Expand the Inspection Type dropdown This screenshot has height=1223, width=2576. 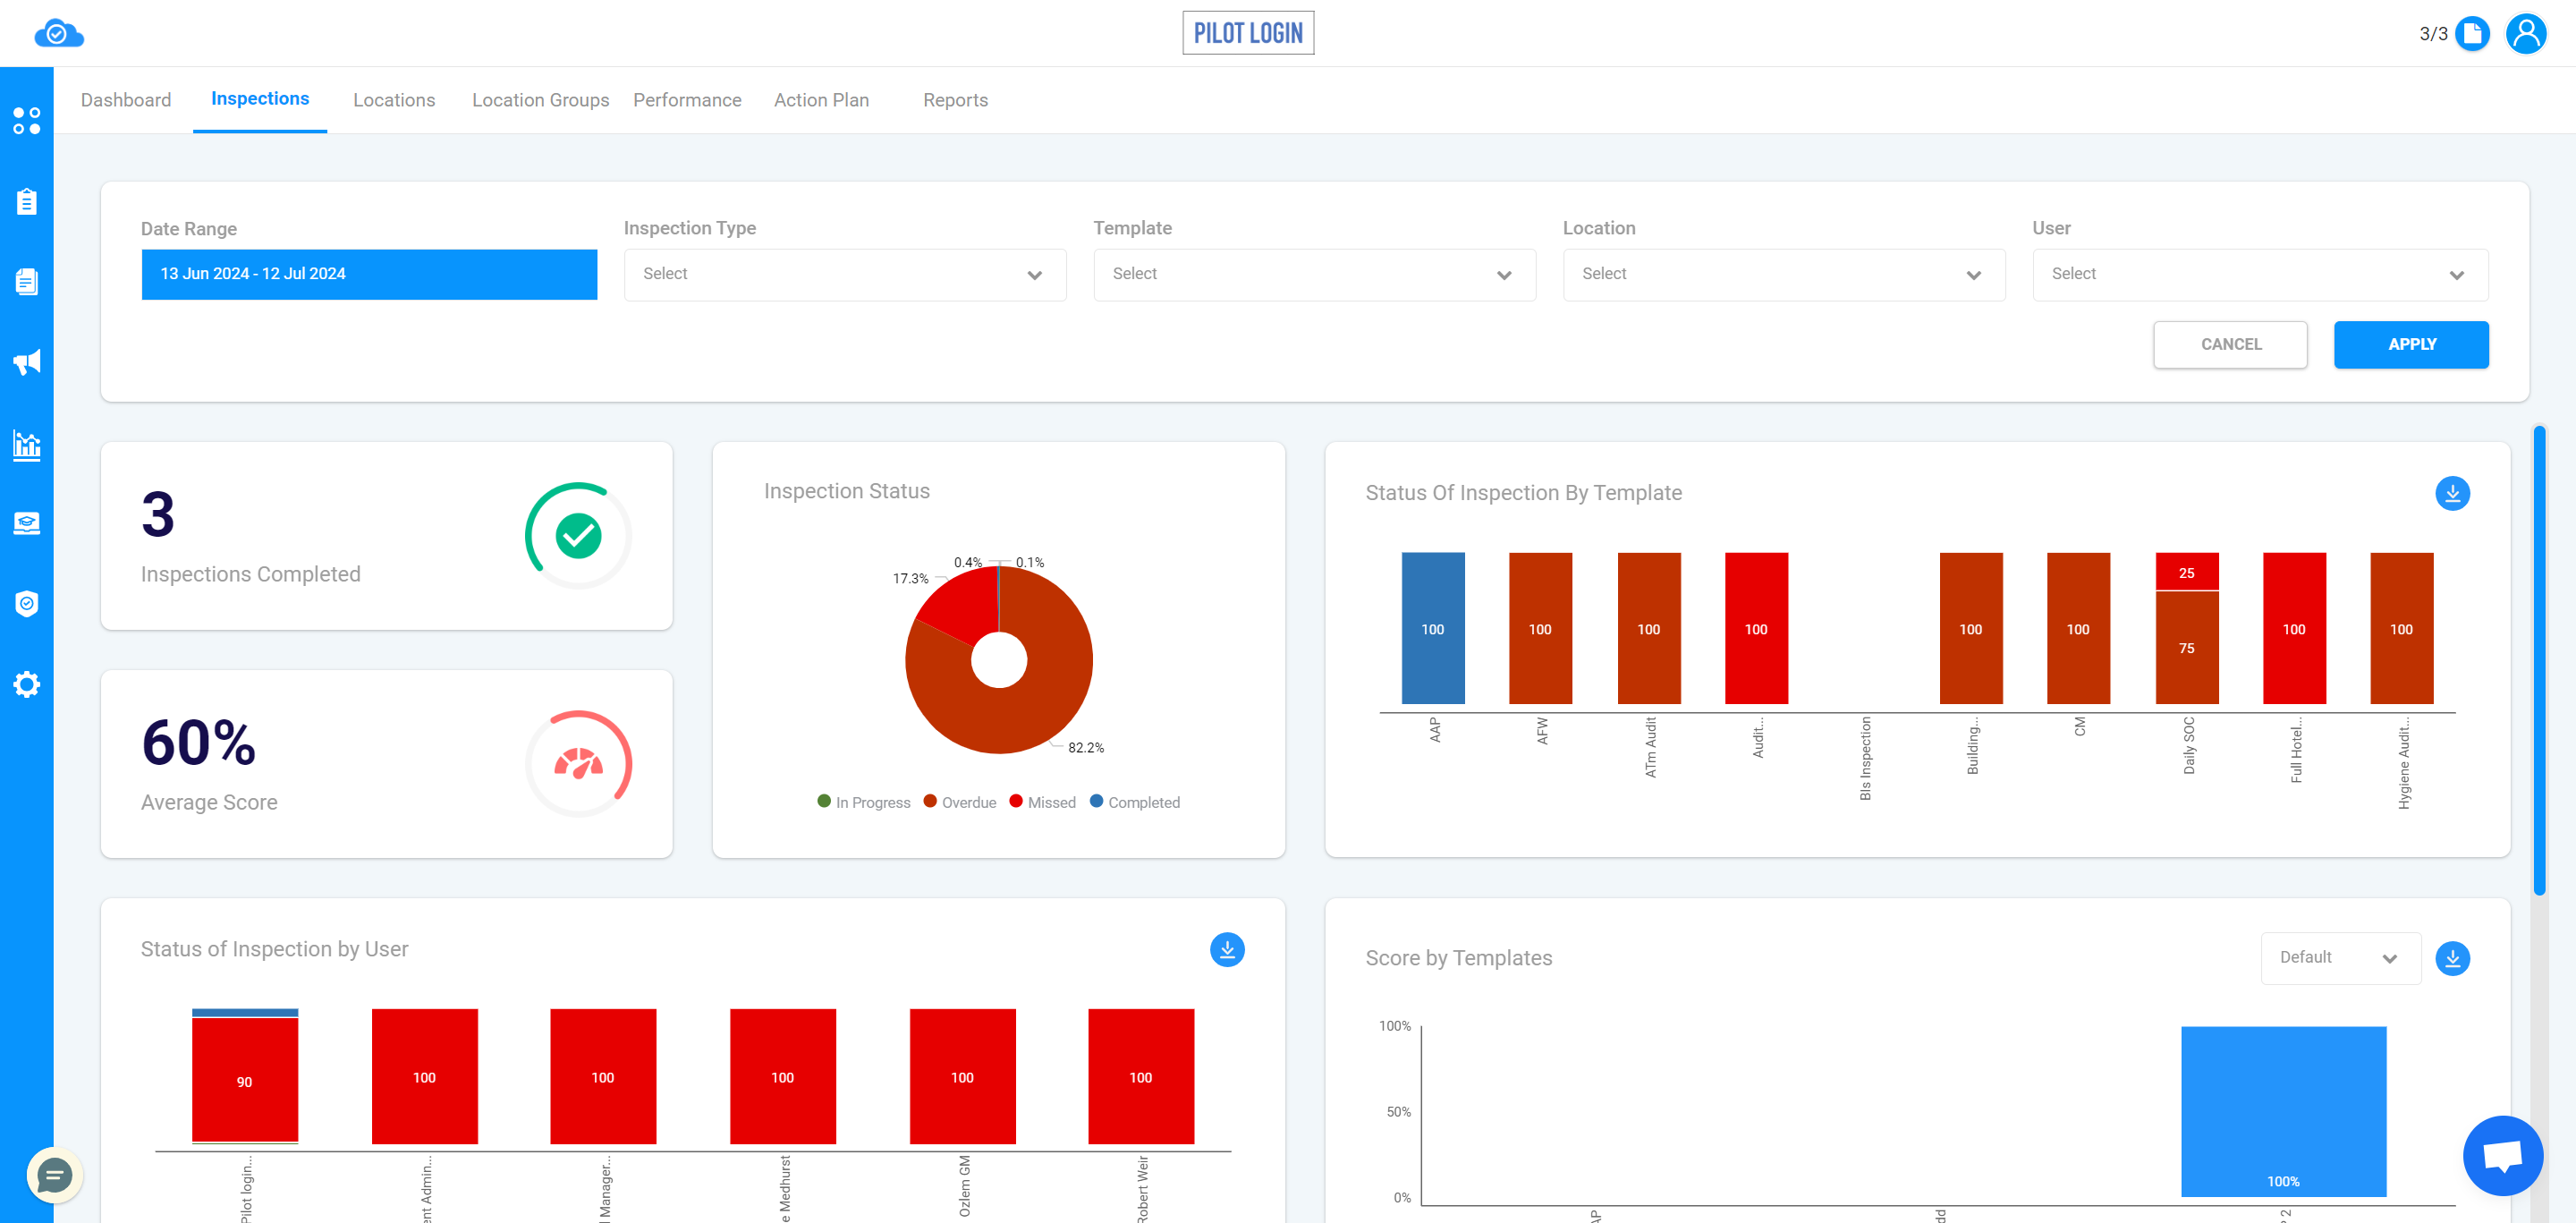click(844, 274)
